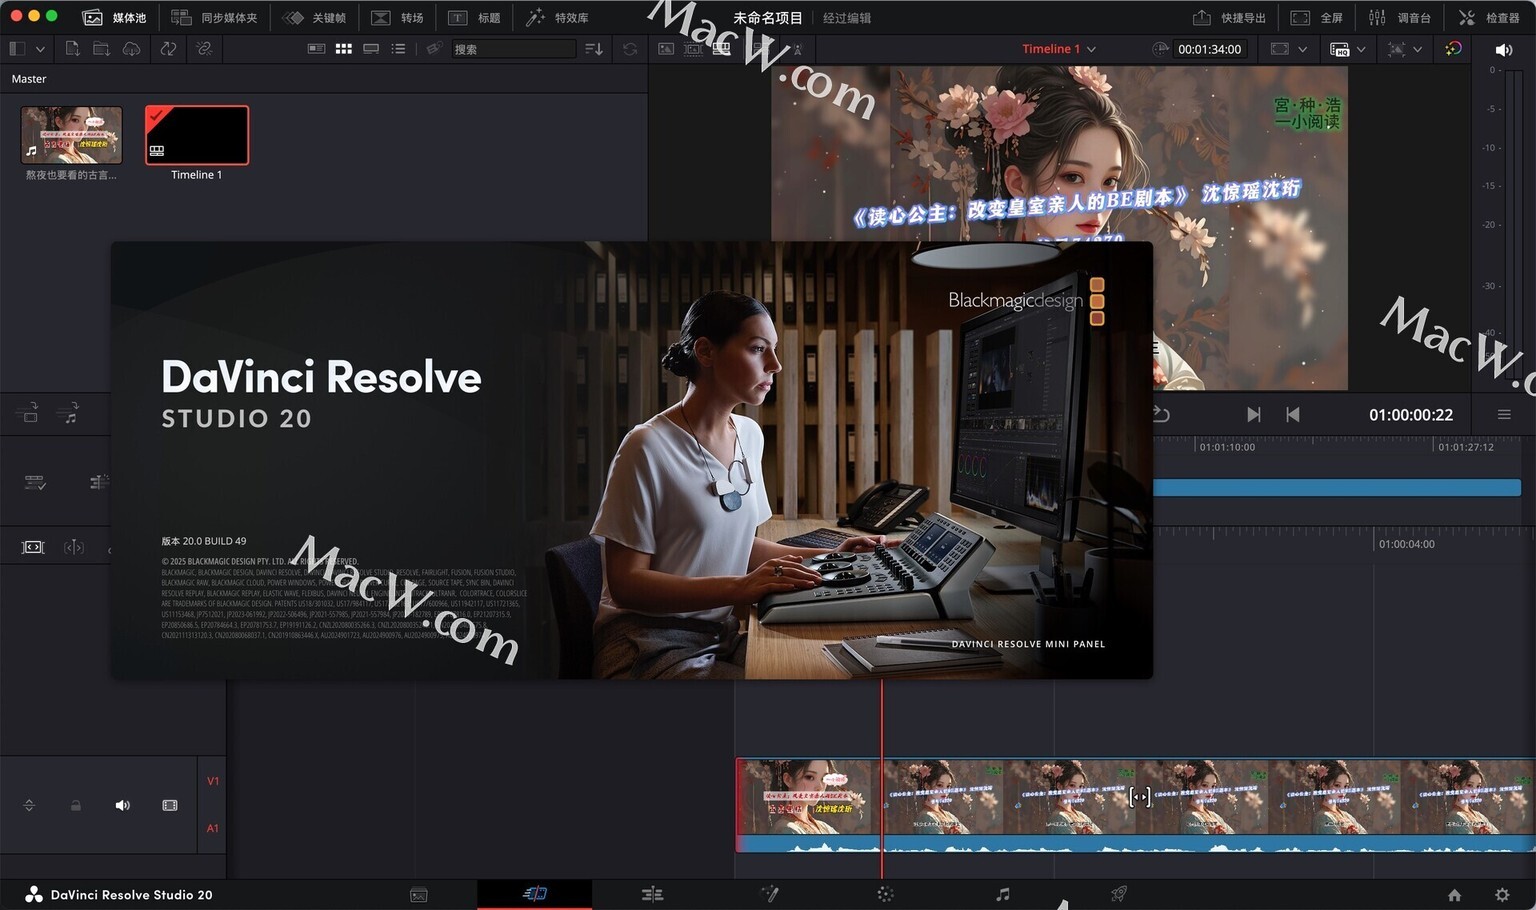Click the refresh icon beside sort

(630, 48)
